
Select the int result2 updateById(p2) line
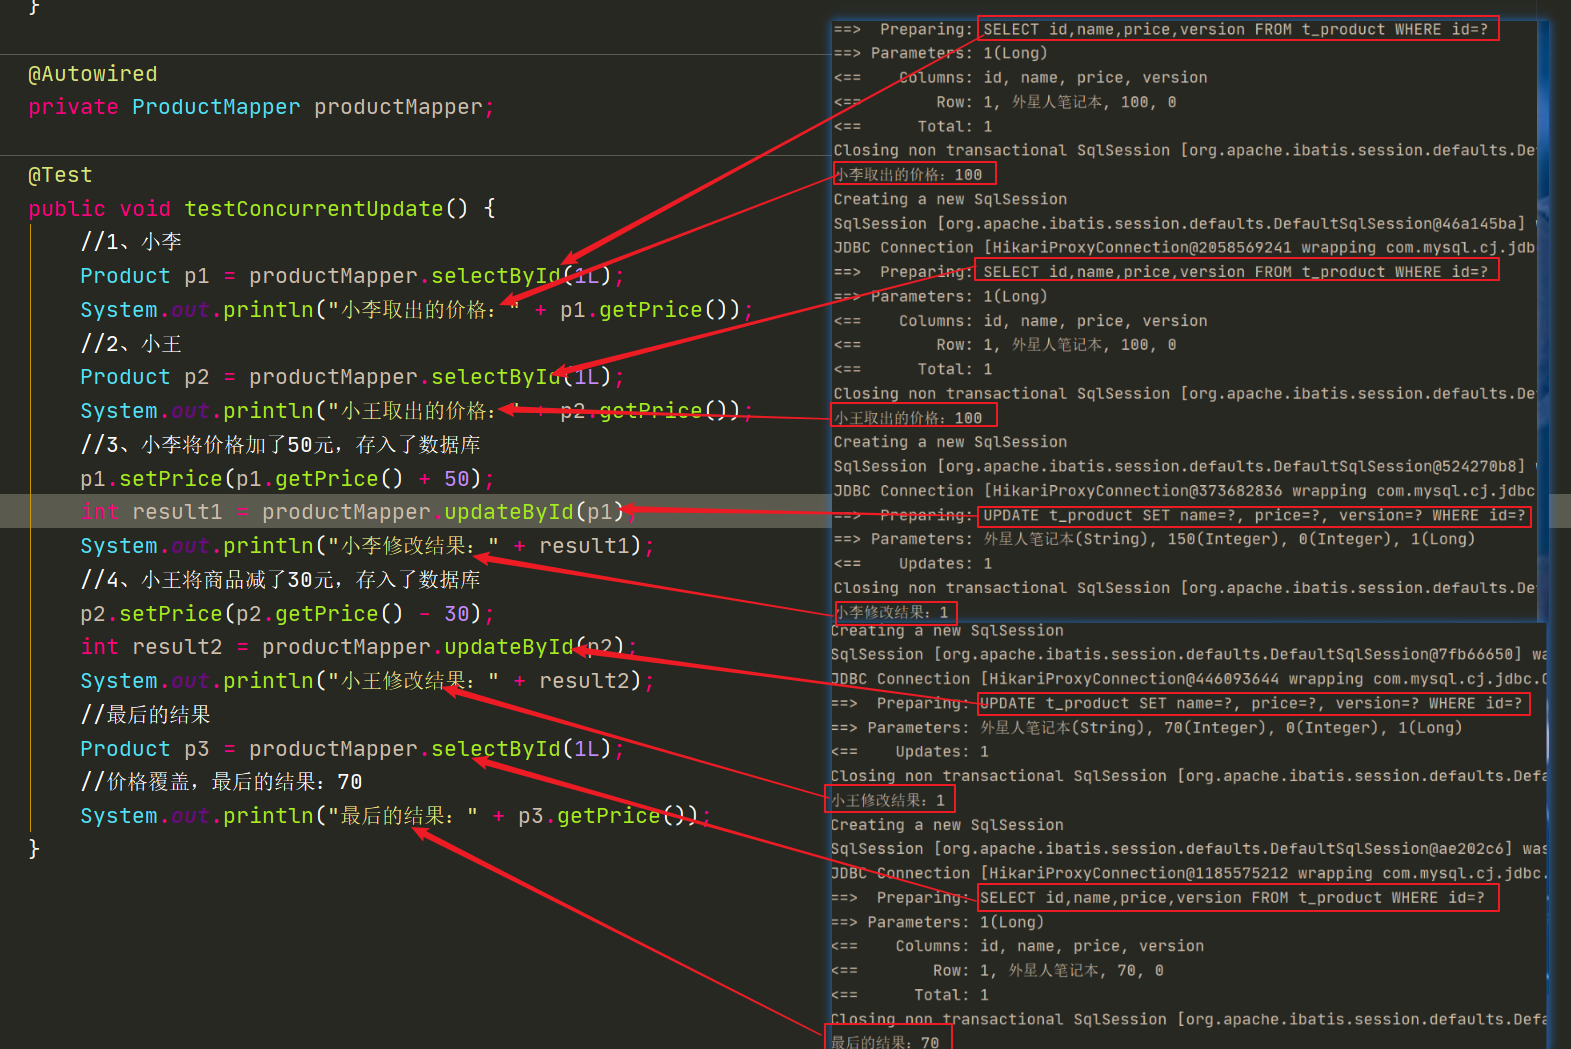click(x=358, y=647)
